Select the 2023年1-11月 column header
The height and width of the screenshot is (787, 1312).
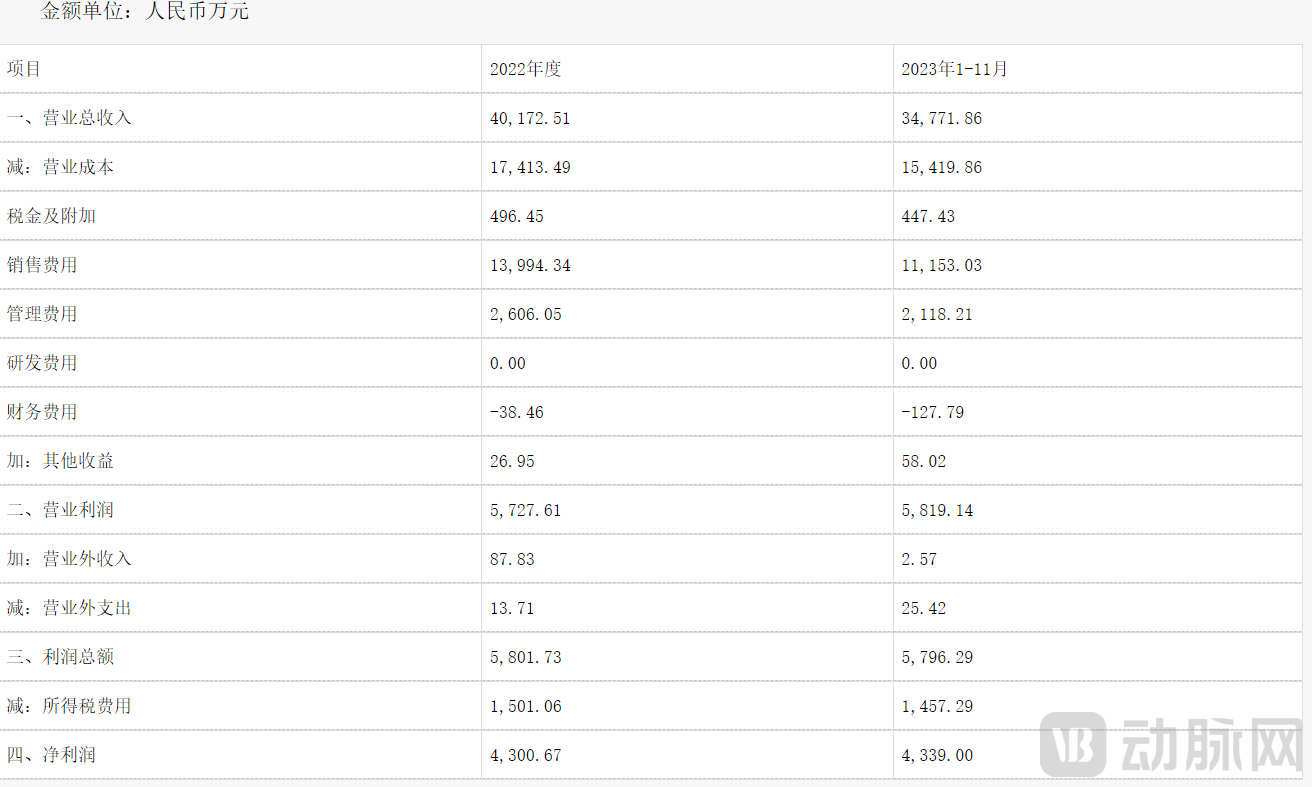click(954, 69)
